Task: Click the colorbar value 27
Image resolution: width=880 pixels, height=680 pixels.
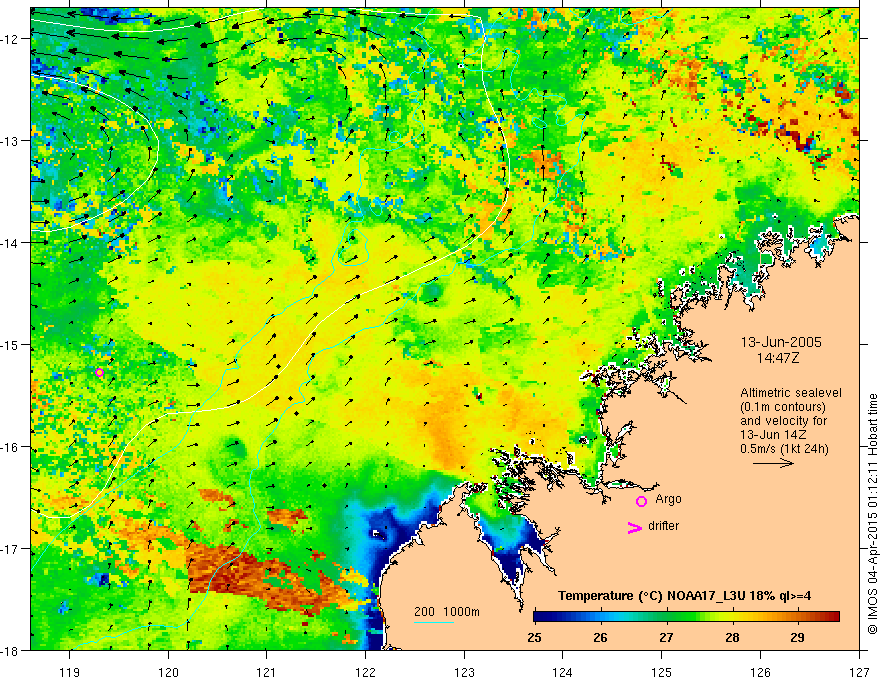Action: click(x=666, y=637)
